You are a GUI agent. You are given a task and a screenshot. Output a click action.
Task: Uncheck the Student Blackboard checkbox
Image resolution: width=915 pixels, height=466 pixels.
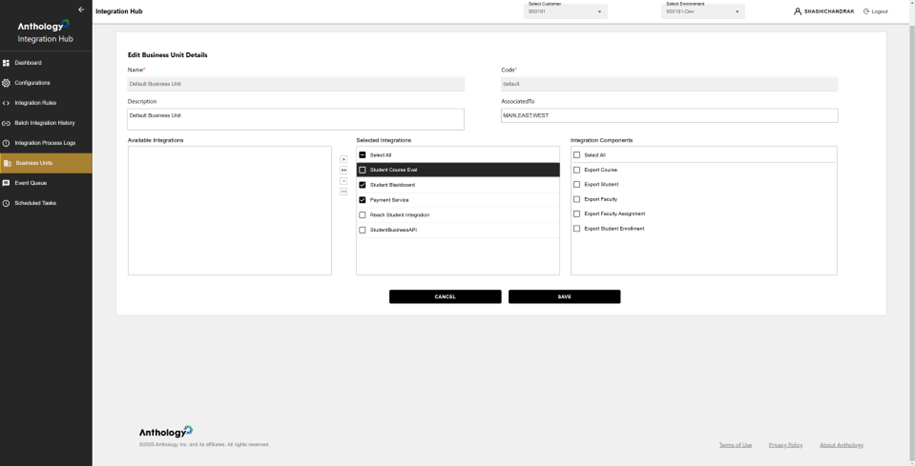click(x=363, y=185)
